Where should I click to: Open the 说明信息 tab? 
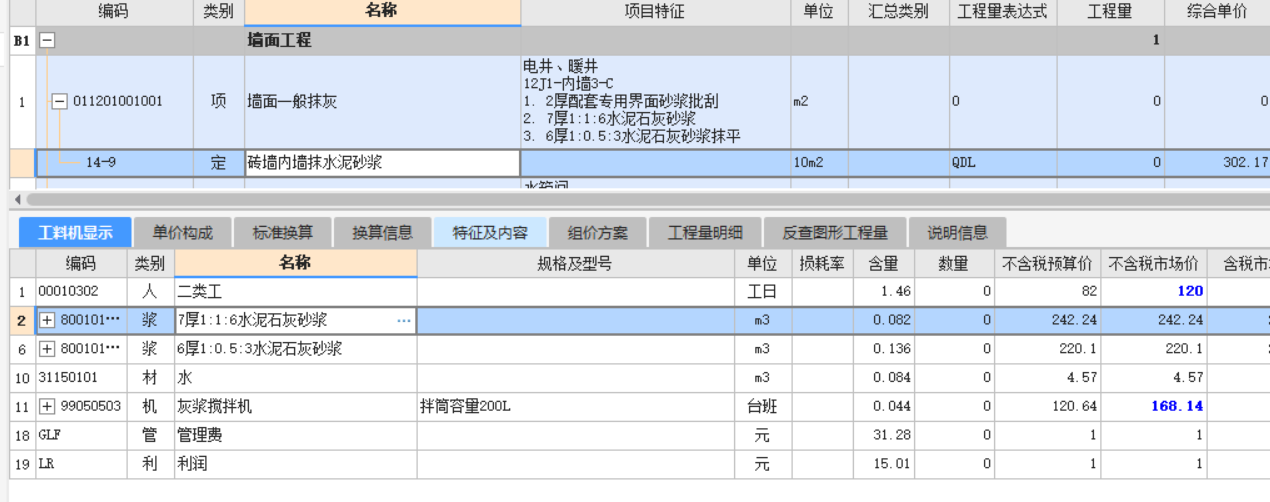[x=957, y=233]
